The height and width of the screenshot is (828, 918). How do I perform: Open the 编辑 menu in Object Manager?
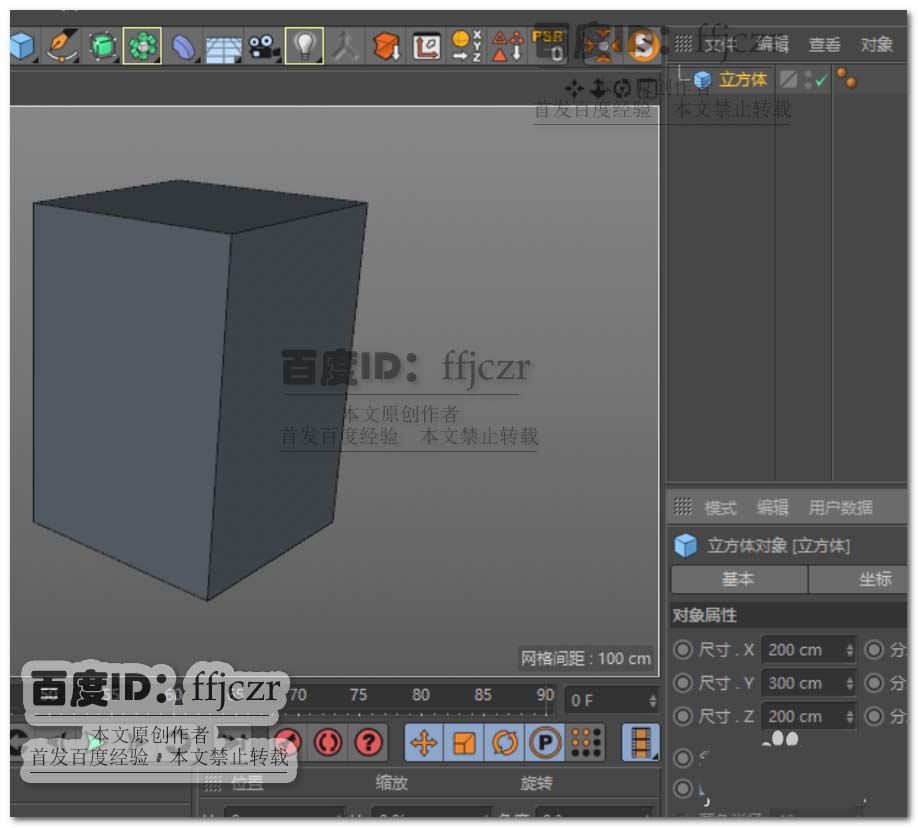772,45
